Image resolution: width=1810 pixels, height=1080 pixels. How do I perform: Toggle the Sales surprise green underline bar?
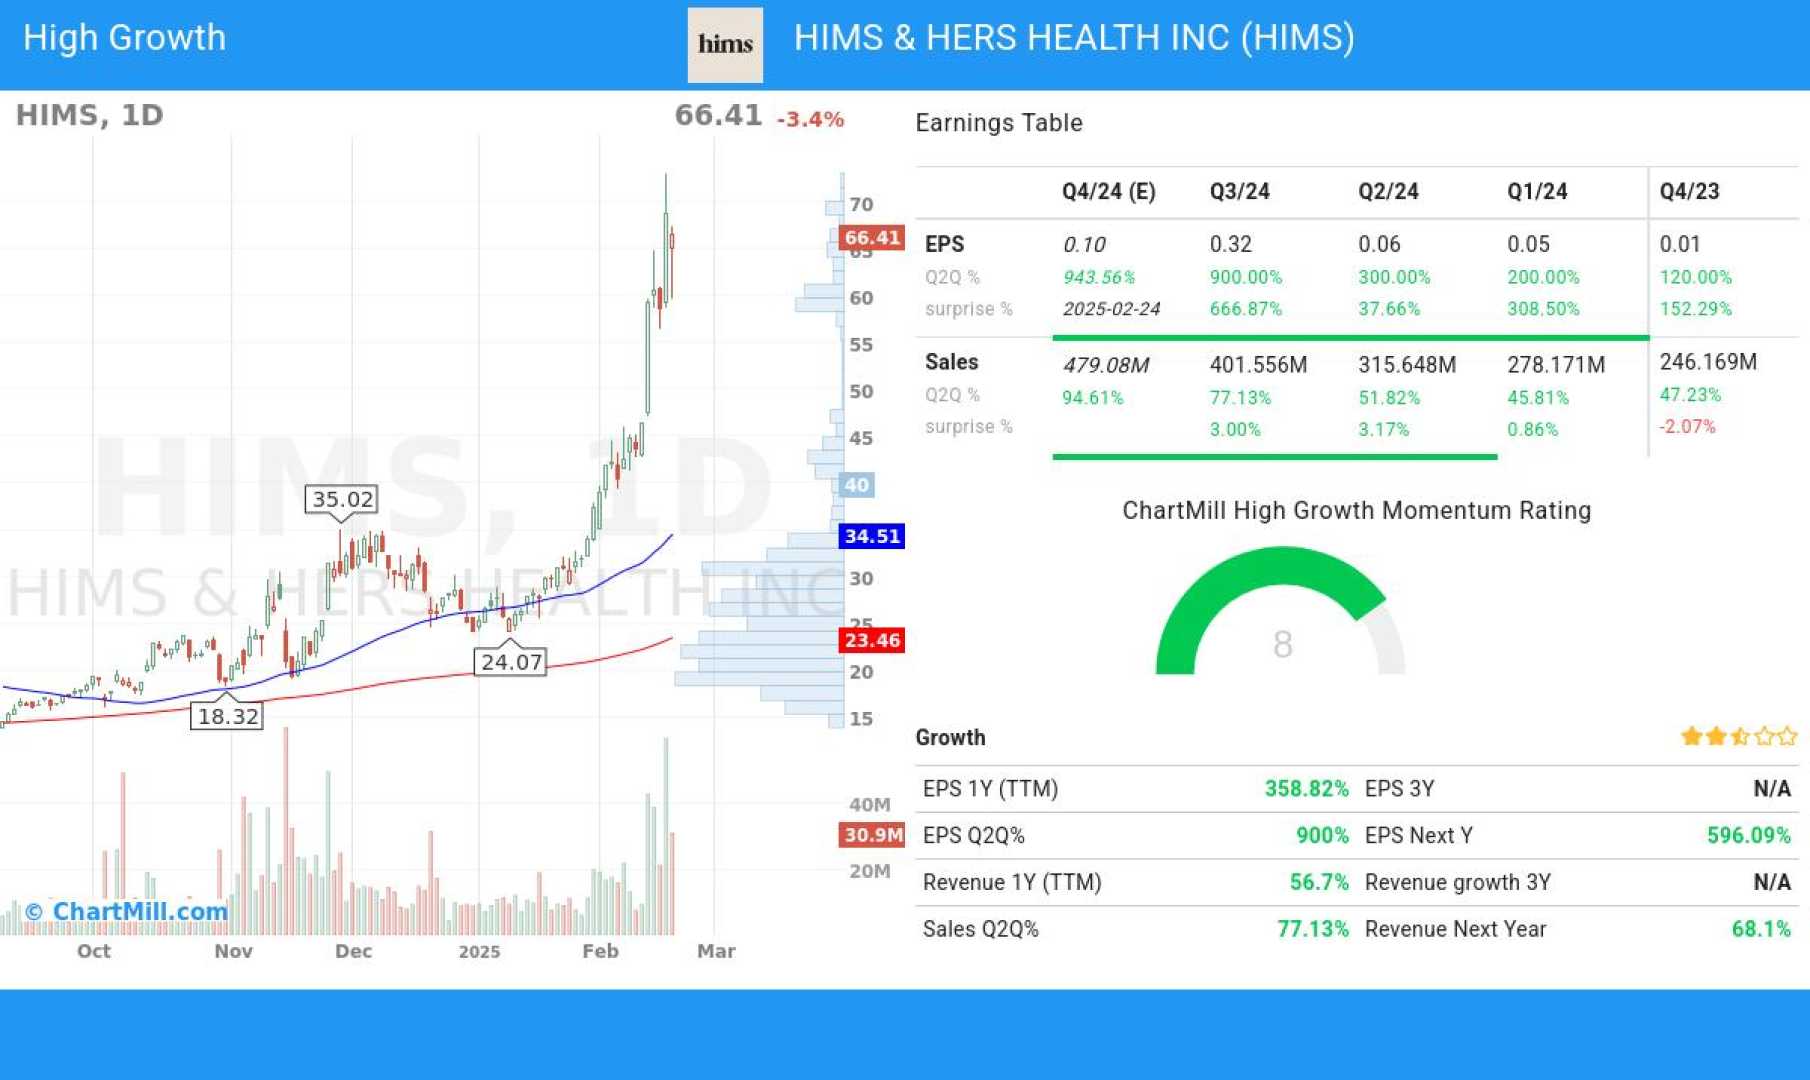pos(1275,457)
